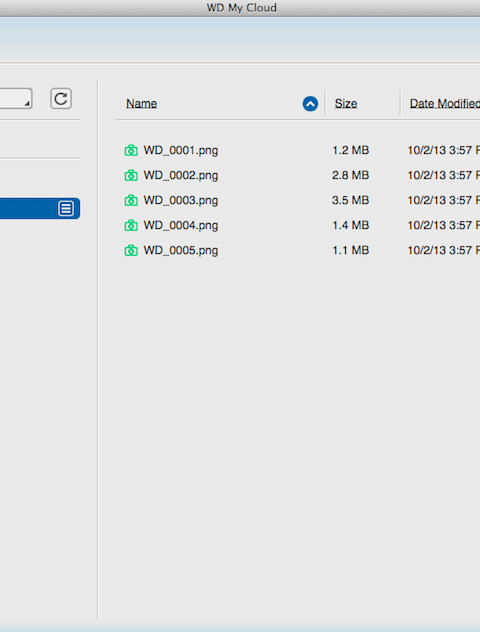The height and width of the screenshot is (632, 480).
Task: Click the camera icon for WD_0003.png
Action: coord(131,200)
